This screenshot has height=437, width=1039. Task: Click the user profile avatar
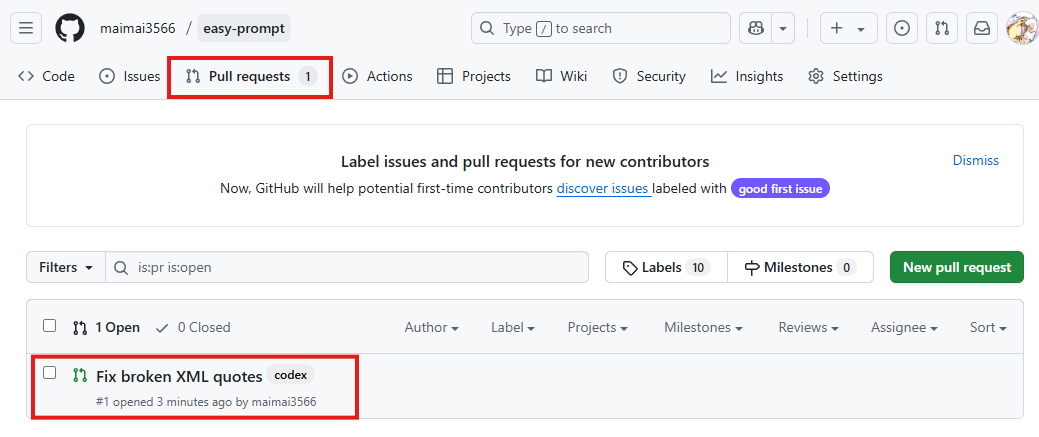pos(1022,29)
